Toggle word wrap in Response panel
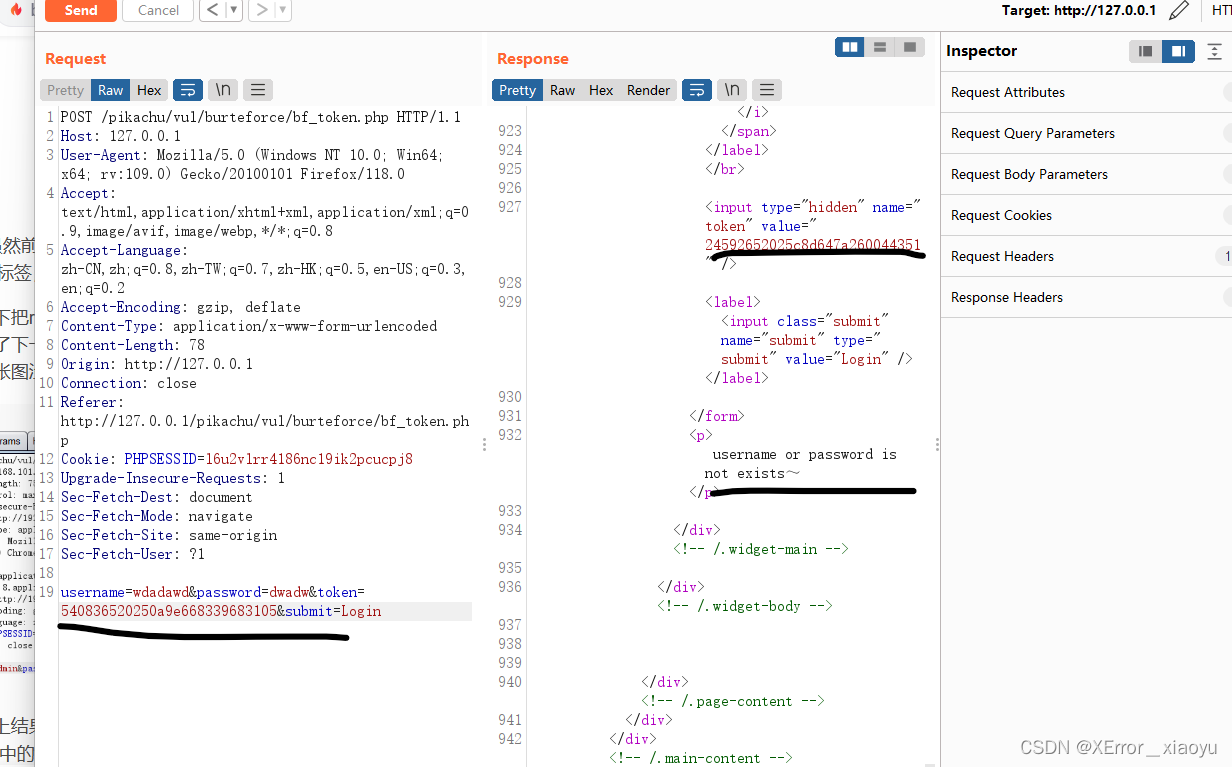The width and height of the screenshot is (1232, 767). [x=697, y=90]
